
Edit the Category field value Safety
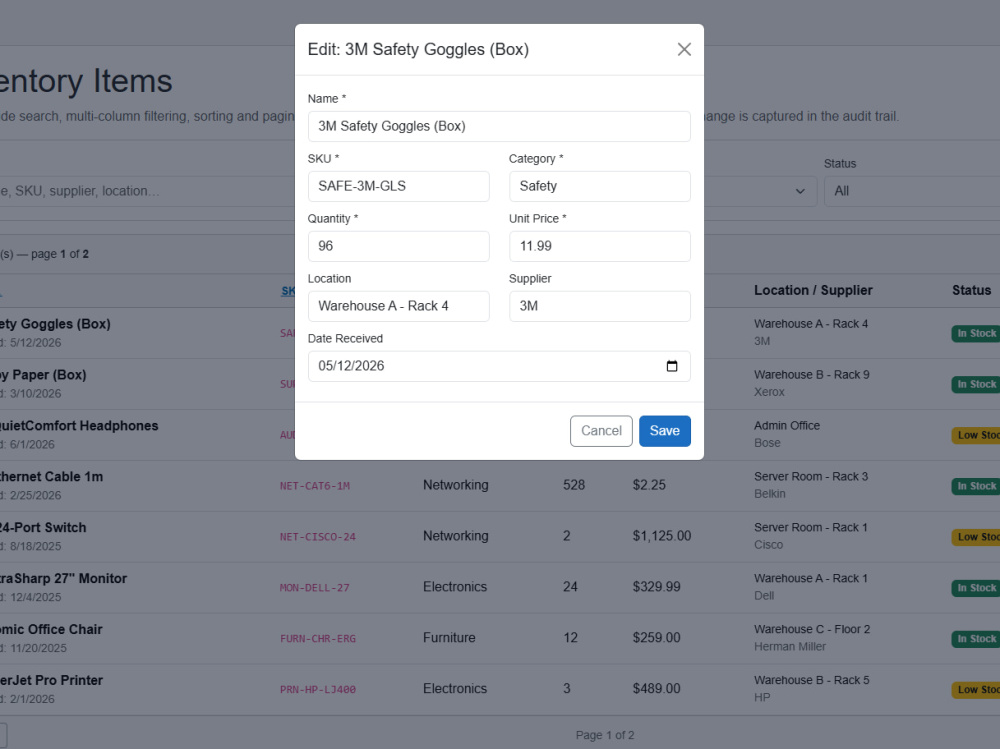599,186
